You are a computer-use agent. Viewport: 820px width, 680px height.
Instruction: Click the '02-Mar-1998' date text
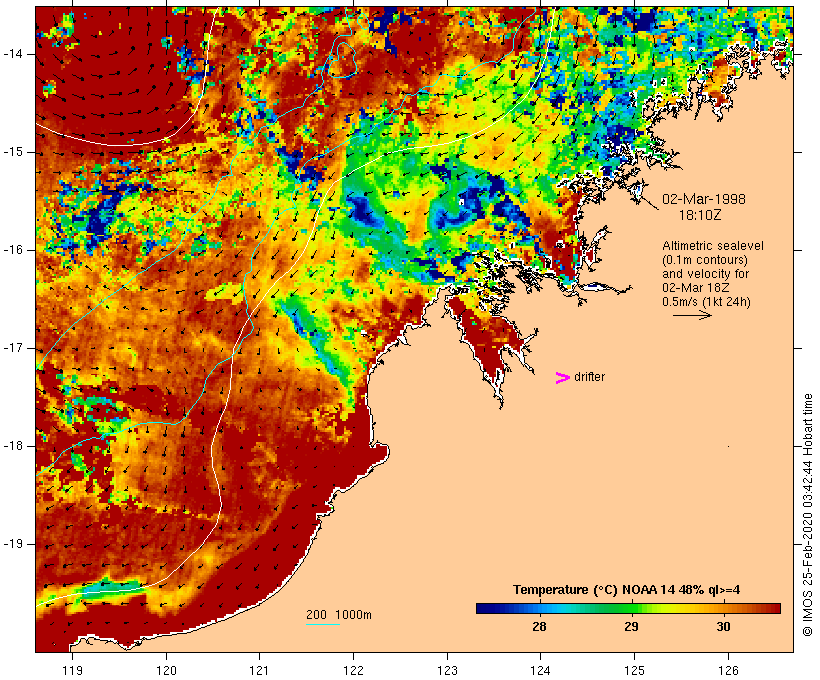704,199
